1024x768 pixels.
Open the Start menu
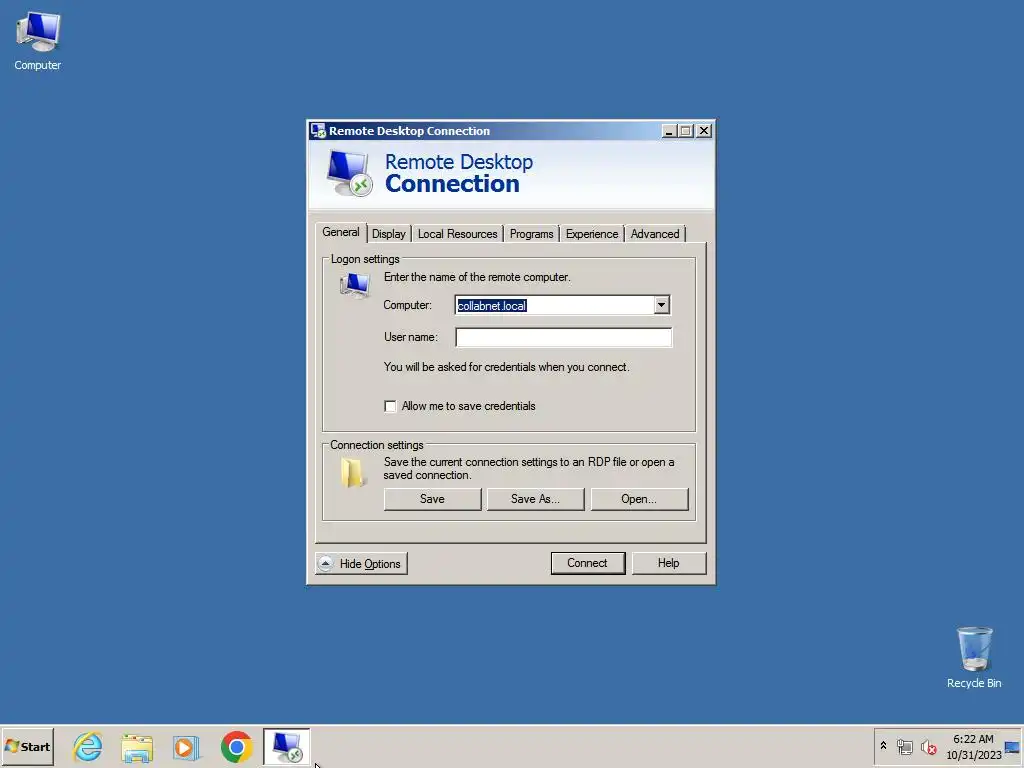(27, 746)
